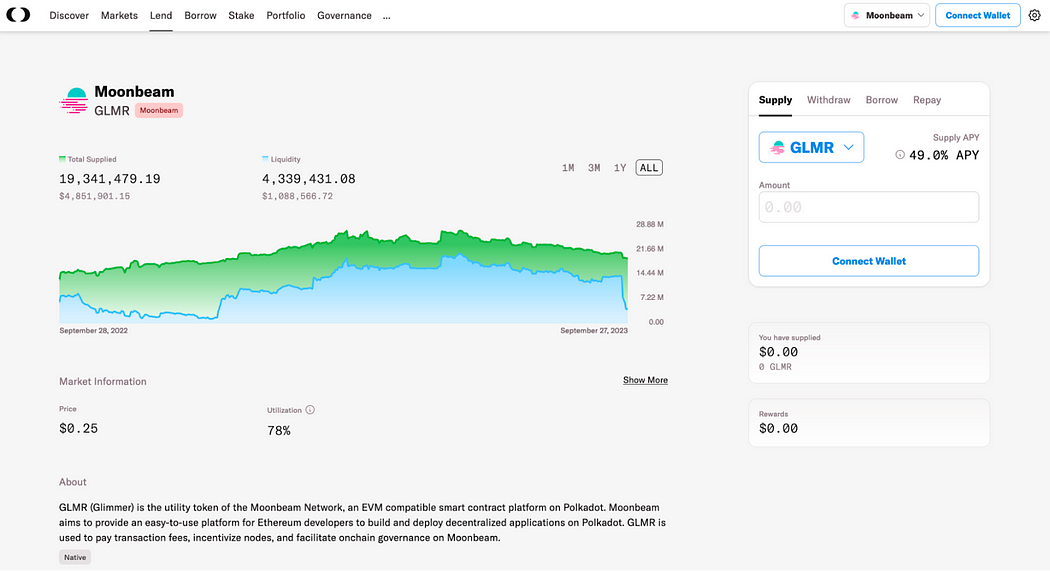Screen dimensions: 1050x571
Task: Click the $1,088,566.72 liquidity USD value
Action: coord(297,196)
